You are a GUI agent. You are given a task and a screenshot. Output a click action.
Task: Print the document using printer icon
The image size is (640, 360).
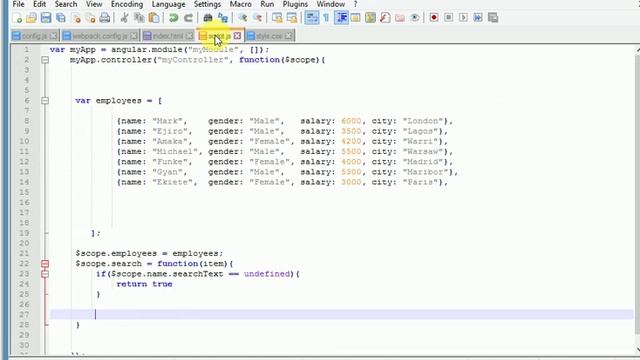[105, 18]
